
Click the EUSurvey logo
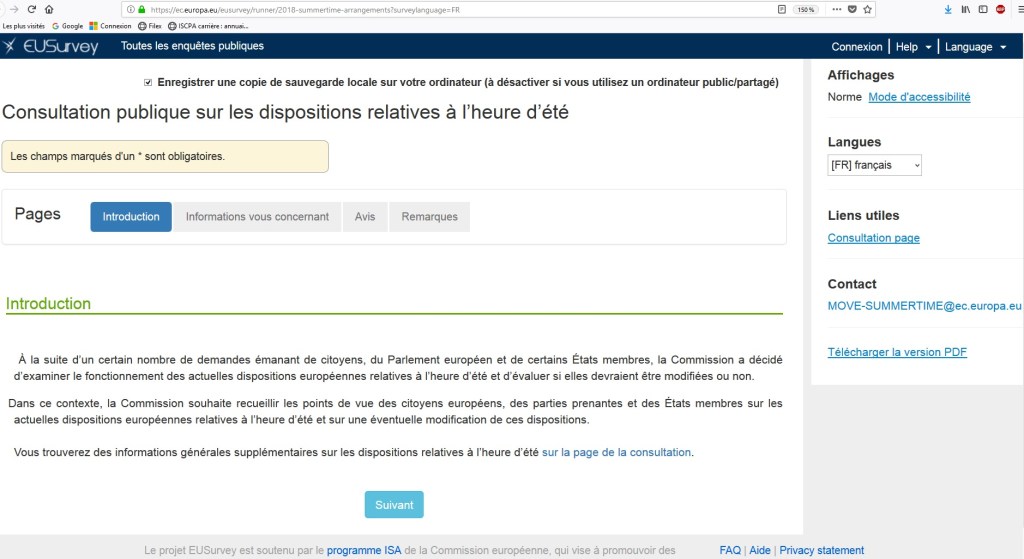[52, 46]
